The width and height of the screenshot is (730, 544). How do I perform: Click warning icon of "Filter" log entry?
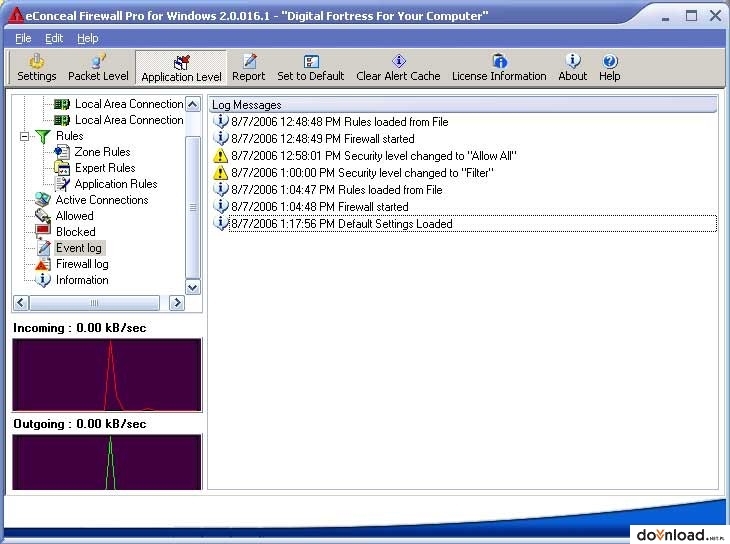pyautogui.click(x=220, y=173)
